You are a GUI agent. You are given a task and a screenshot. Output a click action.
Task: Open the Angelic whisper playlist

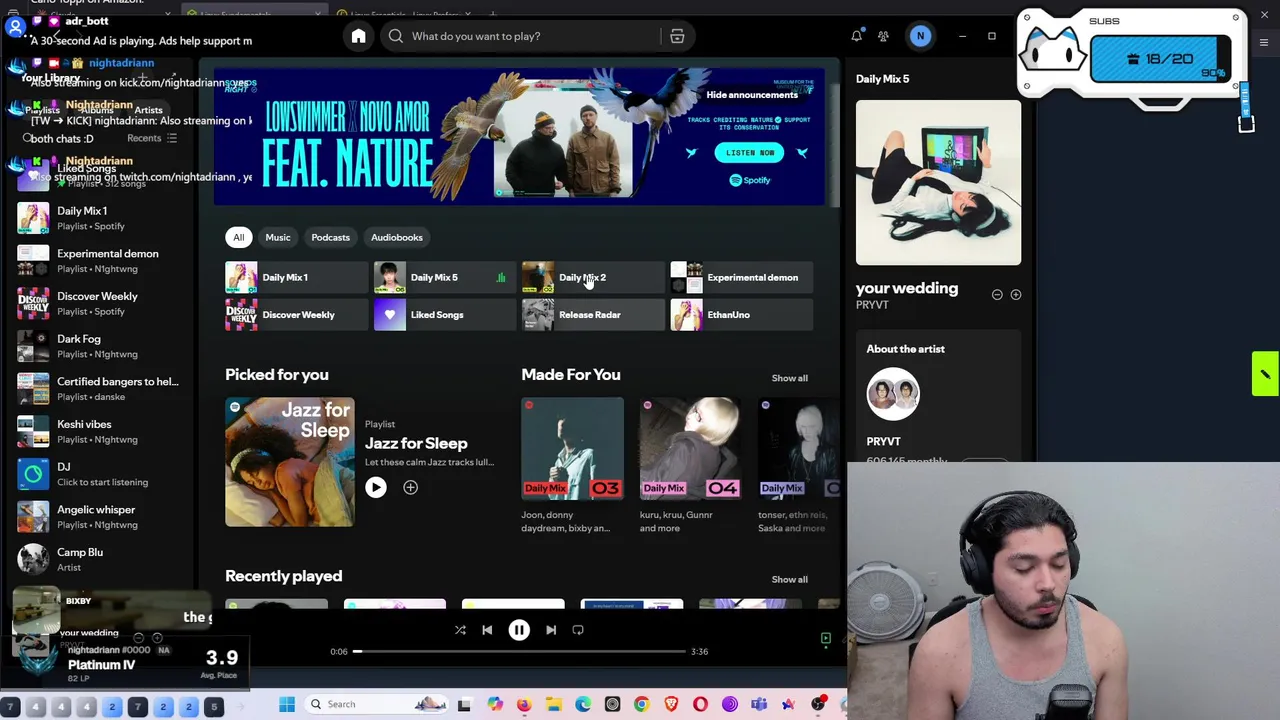point(100,517)
